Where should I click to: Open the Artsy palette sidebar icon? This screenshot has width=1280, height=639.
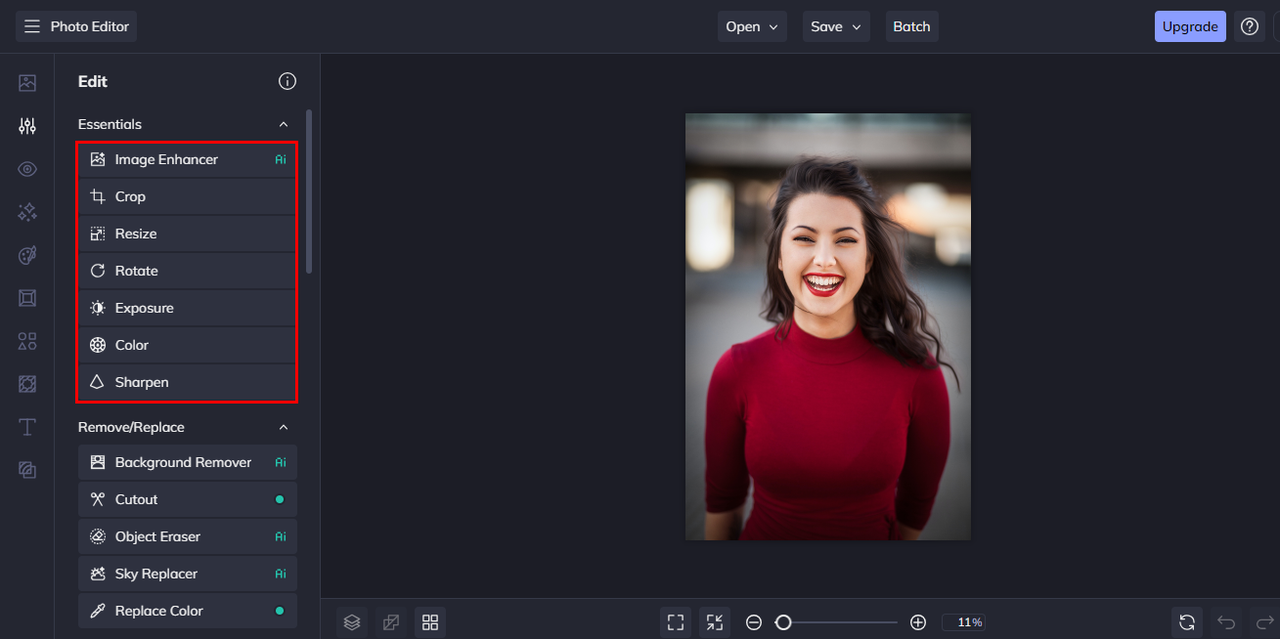pyautogui.click(x=27, y=255)
